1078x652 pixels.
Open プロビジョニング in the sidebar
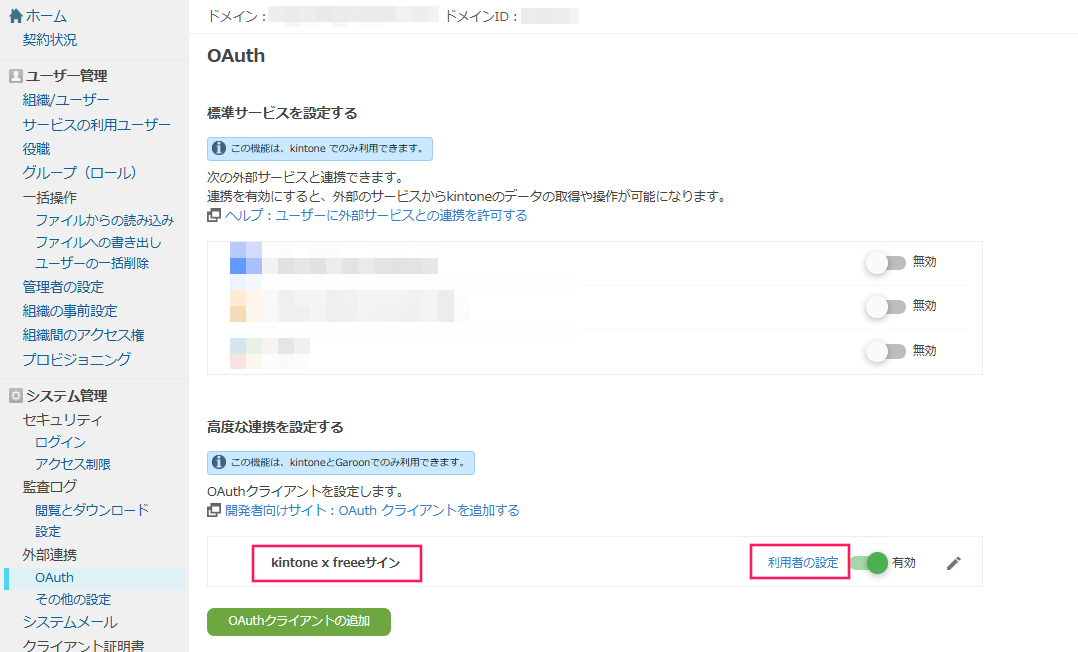(x=76, y=359)
